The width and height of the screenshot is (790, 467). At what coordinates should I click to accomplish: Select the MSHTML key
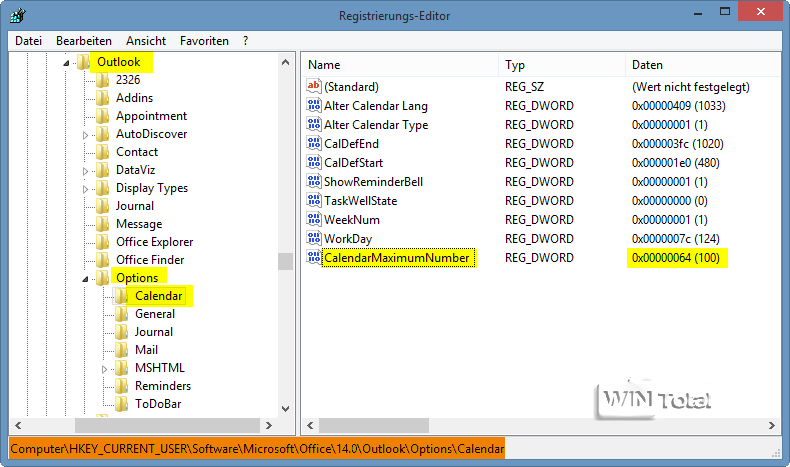click(x=160, y=368)
